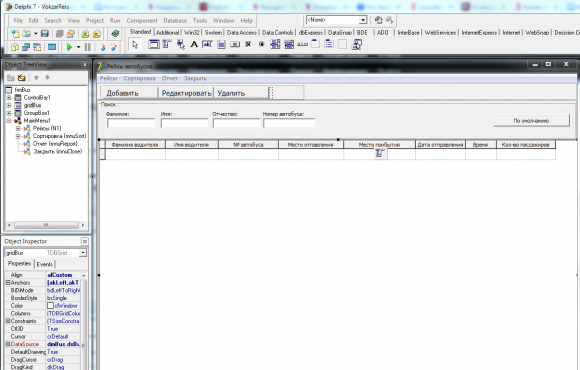
Task: Expand the Anchors property
Action: point(7,283)
